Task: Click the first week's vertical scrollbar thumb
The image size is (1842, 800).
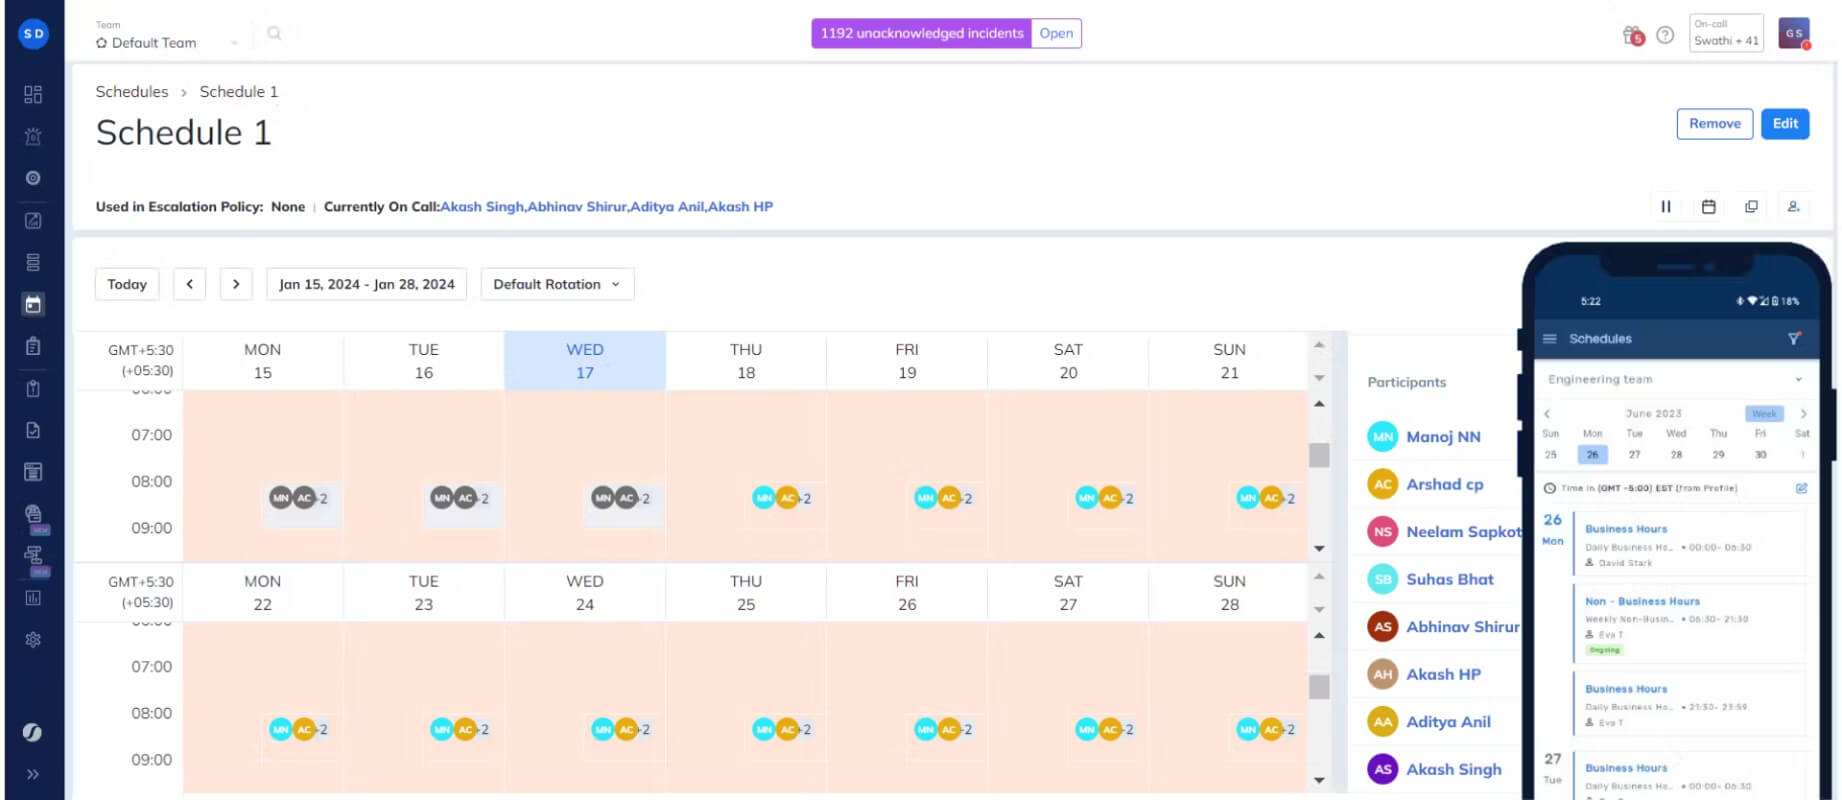Action: tap(1319, 455)
